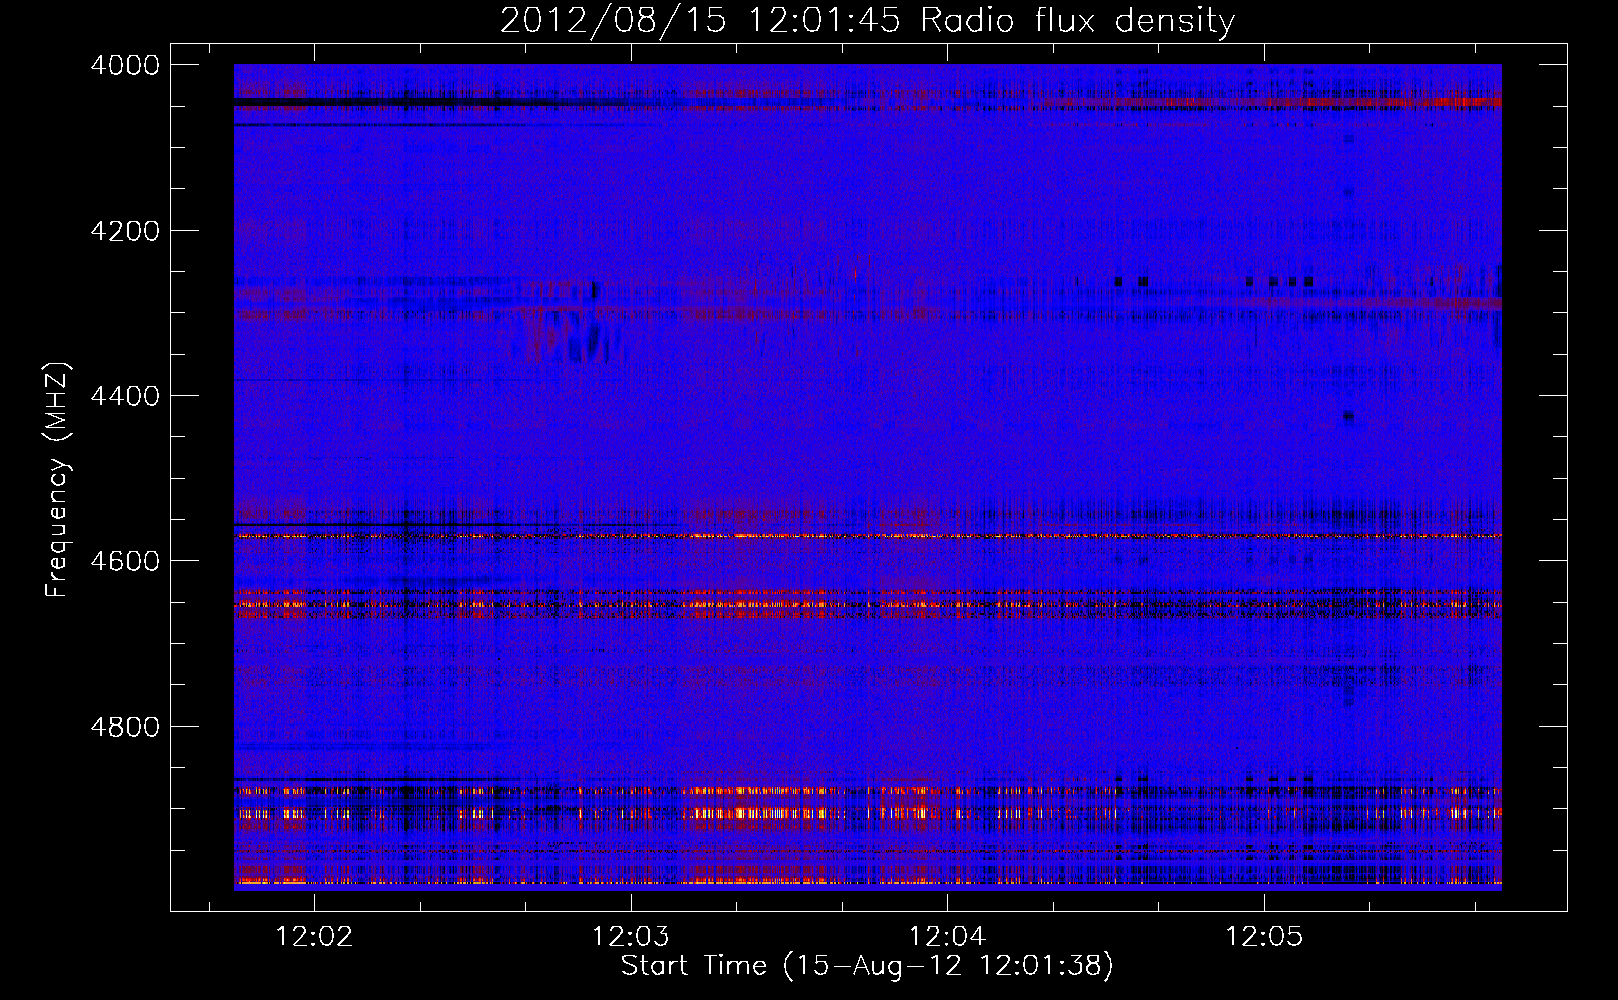Click the 'Frequency (MHZ)' vertical axis title
The width and height of the screenshot is (1618, 1000).
(57, 480)
